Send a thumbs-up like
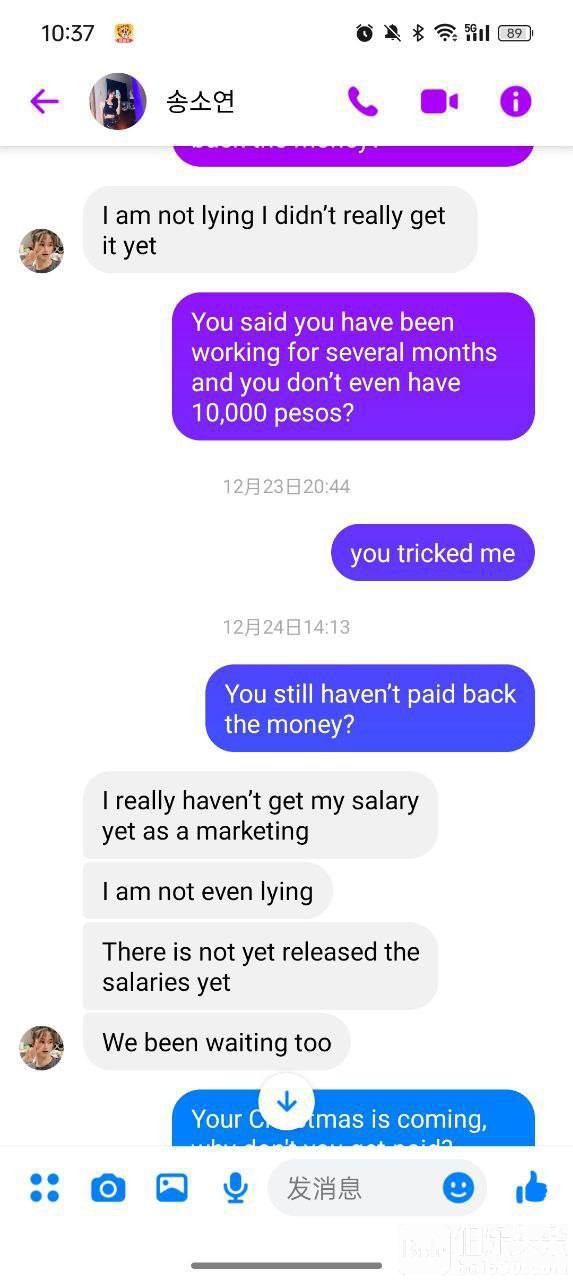 point(531,1186)
